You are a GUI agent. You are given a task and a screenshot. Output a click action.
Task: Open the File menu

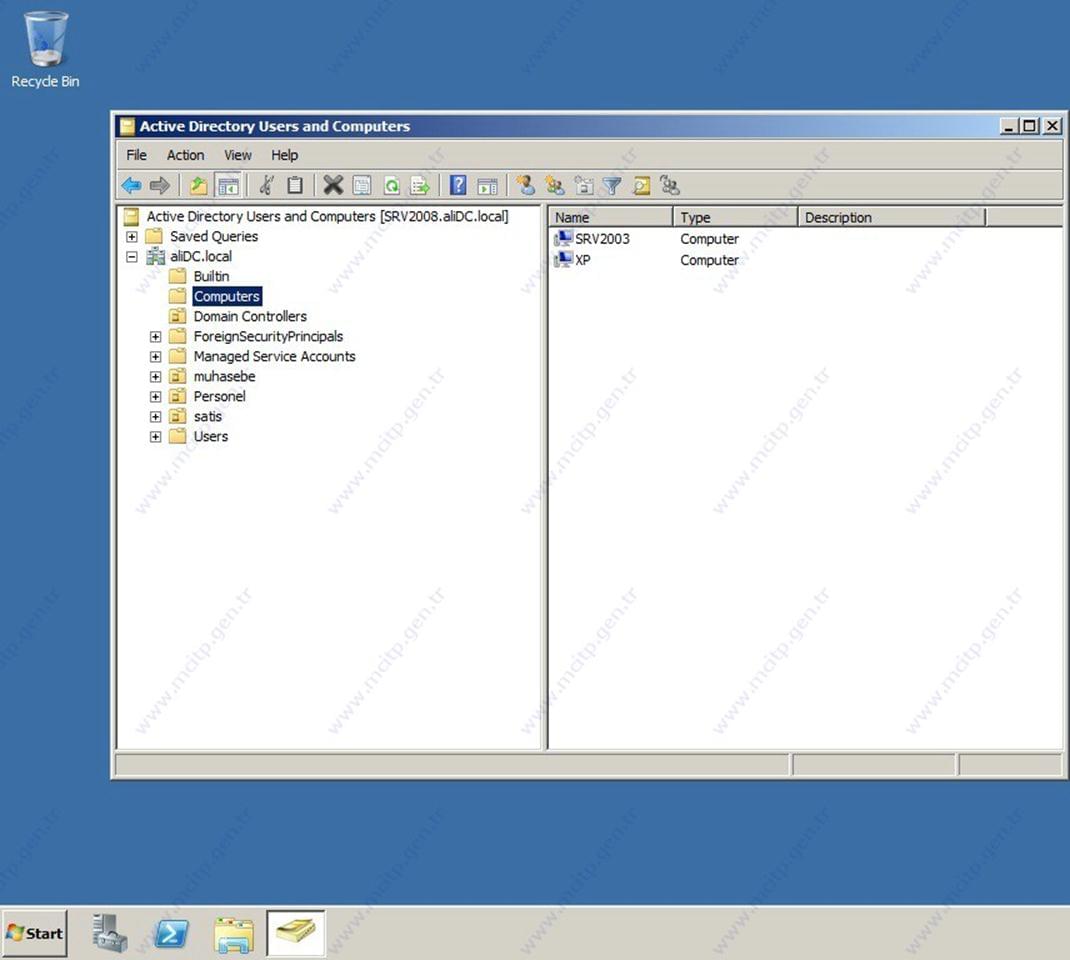pos(136,156)
